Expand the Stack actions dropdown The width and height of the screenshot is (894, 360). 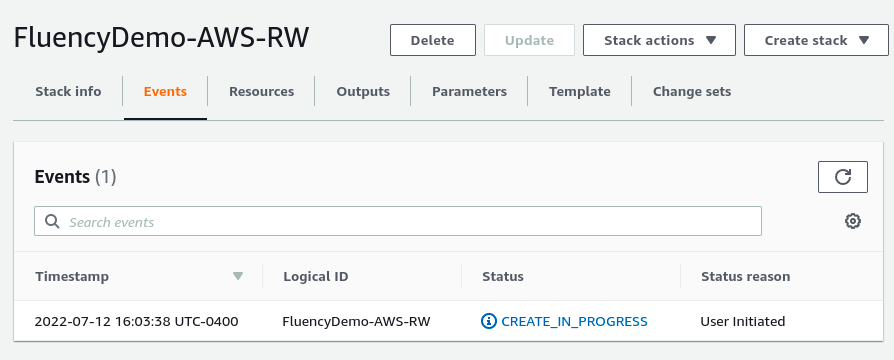click(x=659, y=40)
